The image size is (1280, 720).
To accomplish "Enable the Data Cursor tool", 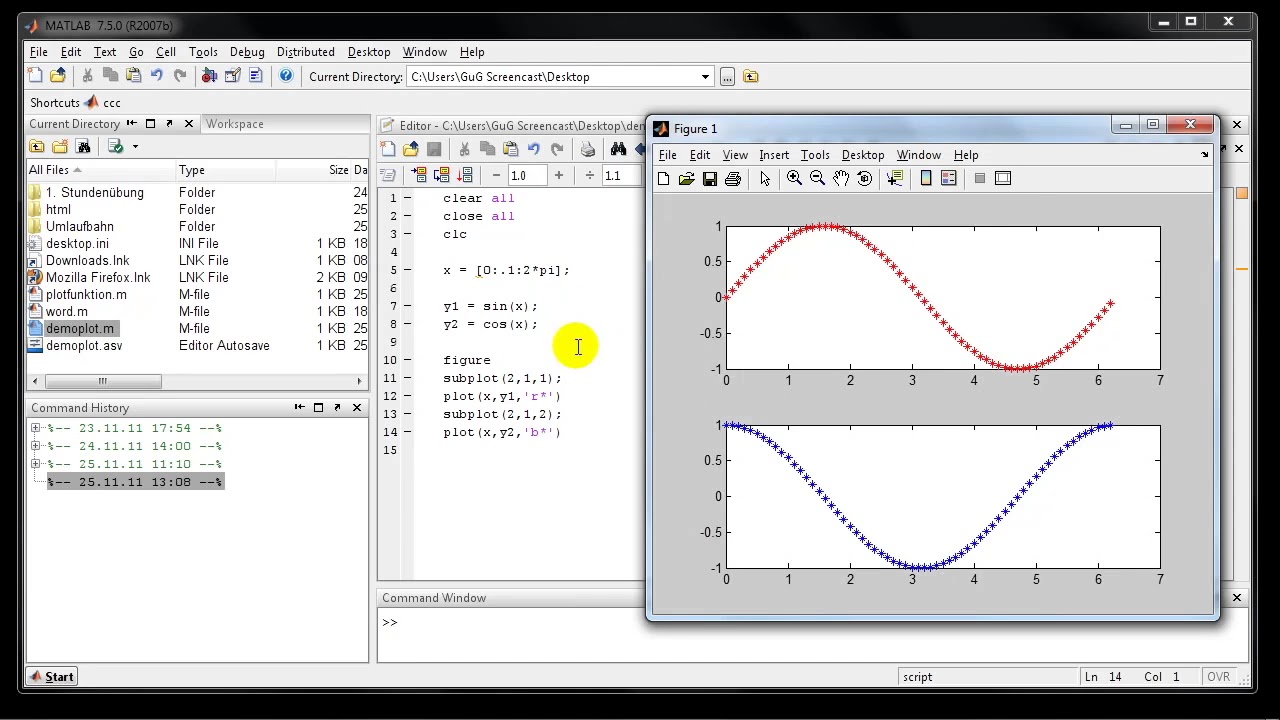I will coord(895,178).
